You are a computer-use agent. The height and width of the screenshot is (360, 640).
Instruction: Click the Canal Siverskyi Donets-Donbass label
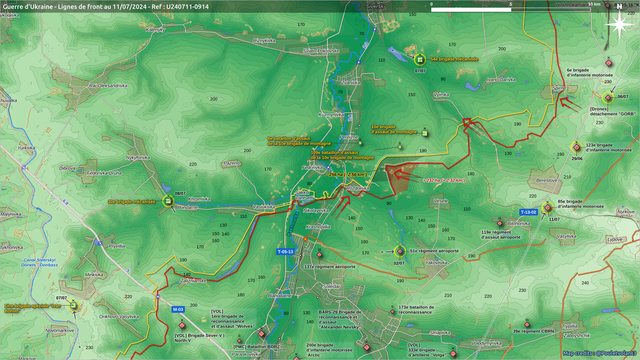pyautogui.click(x=39, y=262)
